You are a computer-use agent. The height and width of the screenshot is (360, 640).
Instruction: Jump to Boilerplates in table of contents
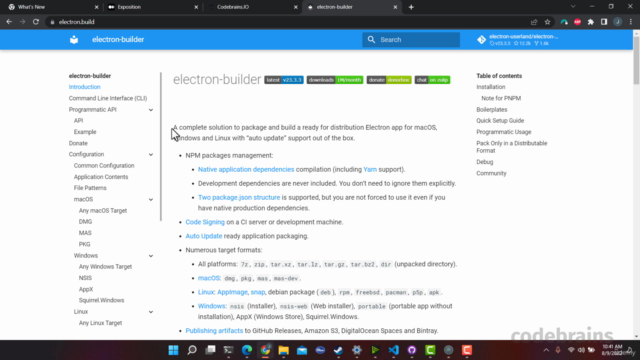pyautogui.click(x=491, y=110)
